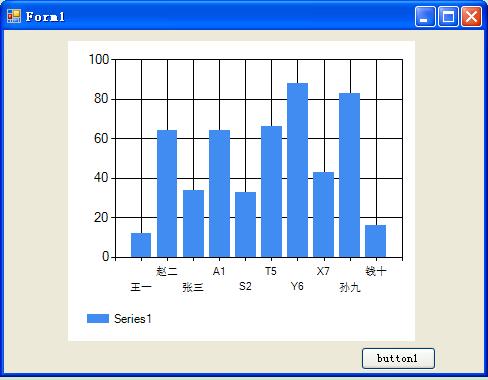Click the Series1 legend color swatch
Image resolution: width=488 pixels, height=380 pixels.
tap(98, 318)
